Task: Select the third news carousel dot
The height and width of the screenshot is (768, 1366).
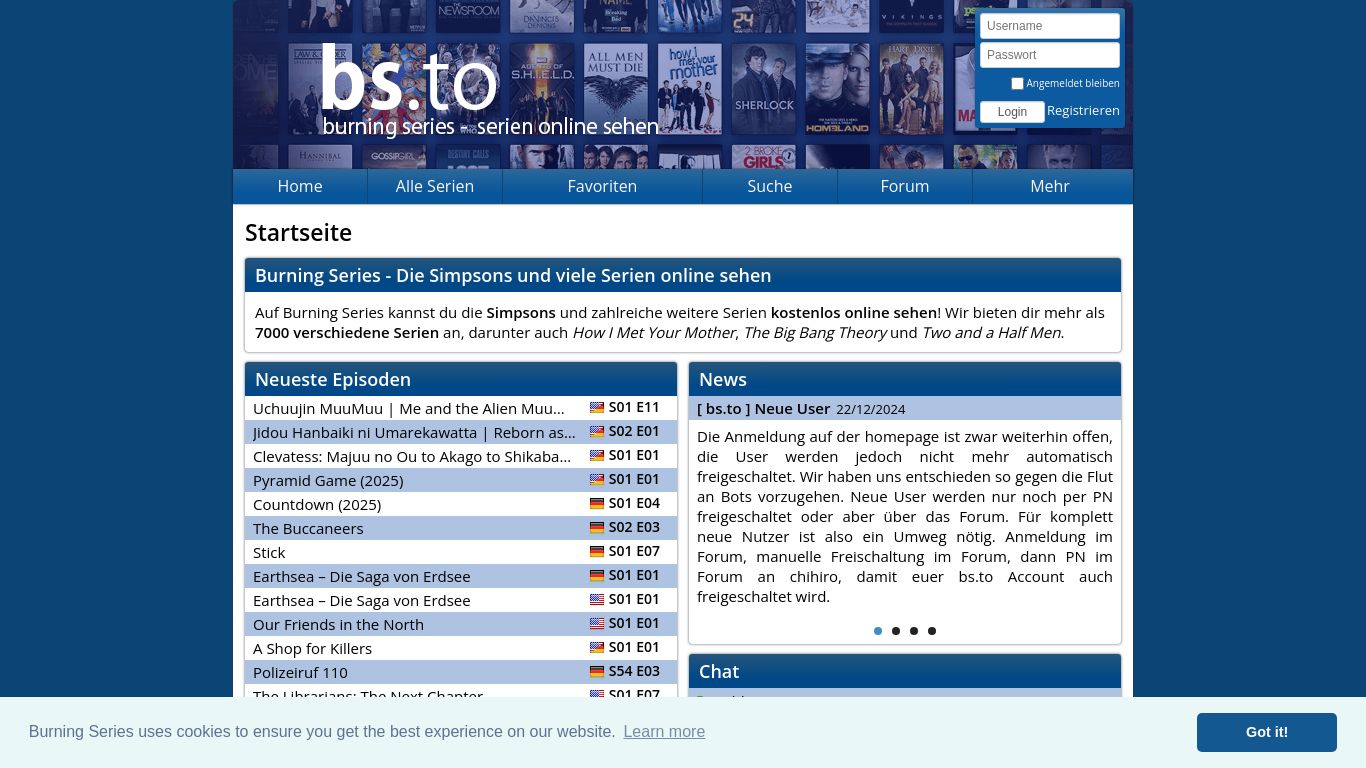Action: [914, 631]
